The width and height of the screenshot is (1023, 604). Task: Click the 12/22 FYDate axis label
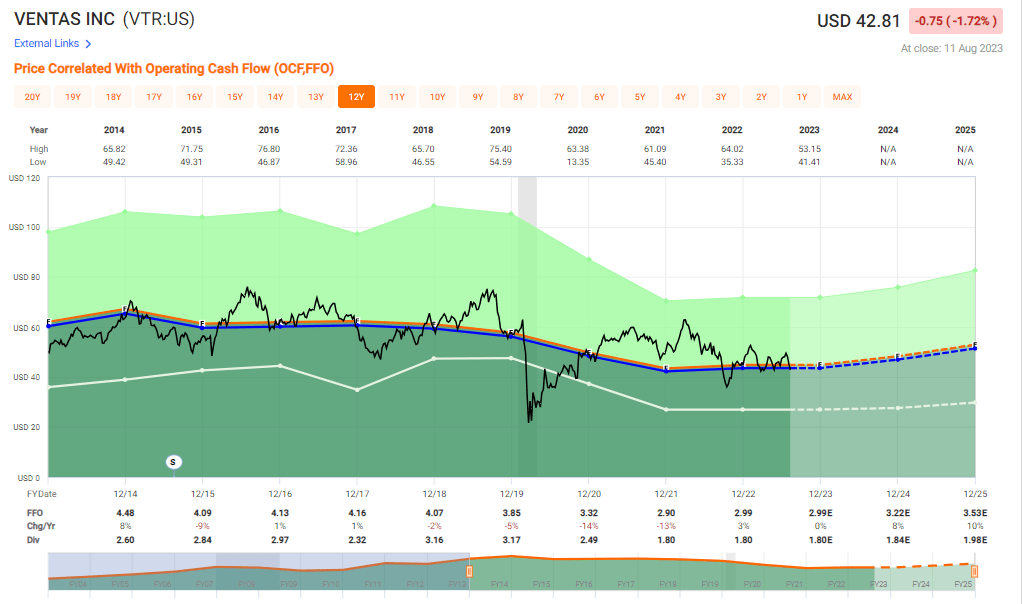[x=743, y=494]
